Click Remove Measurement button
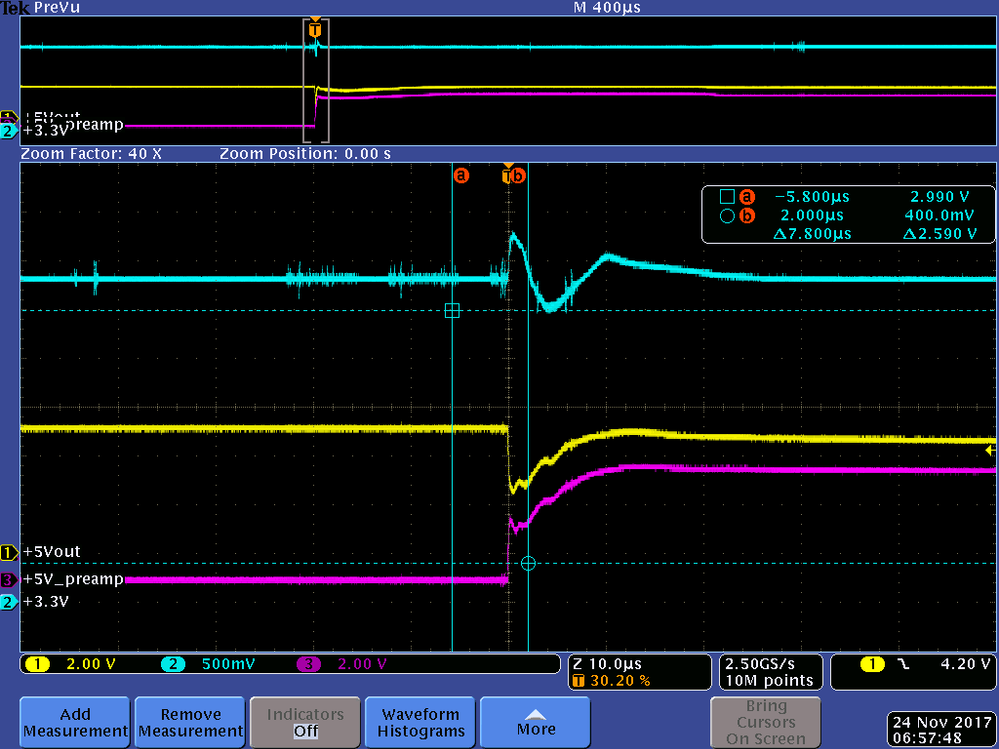The image size is (999, 749). [x=190, y=723]
